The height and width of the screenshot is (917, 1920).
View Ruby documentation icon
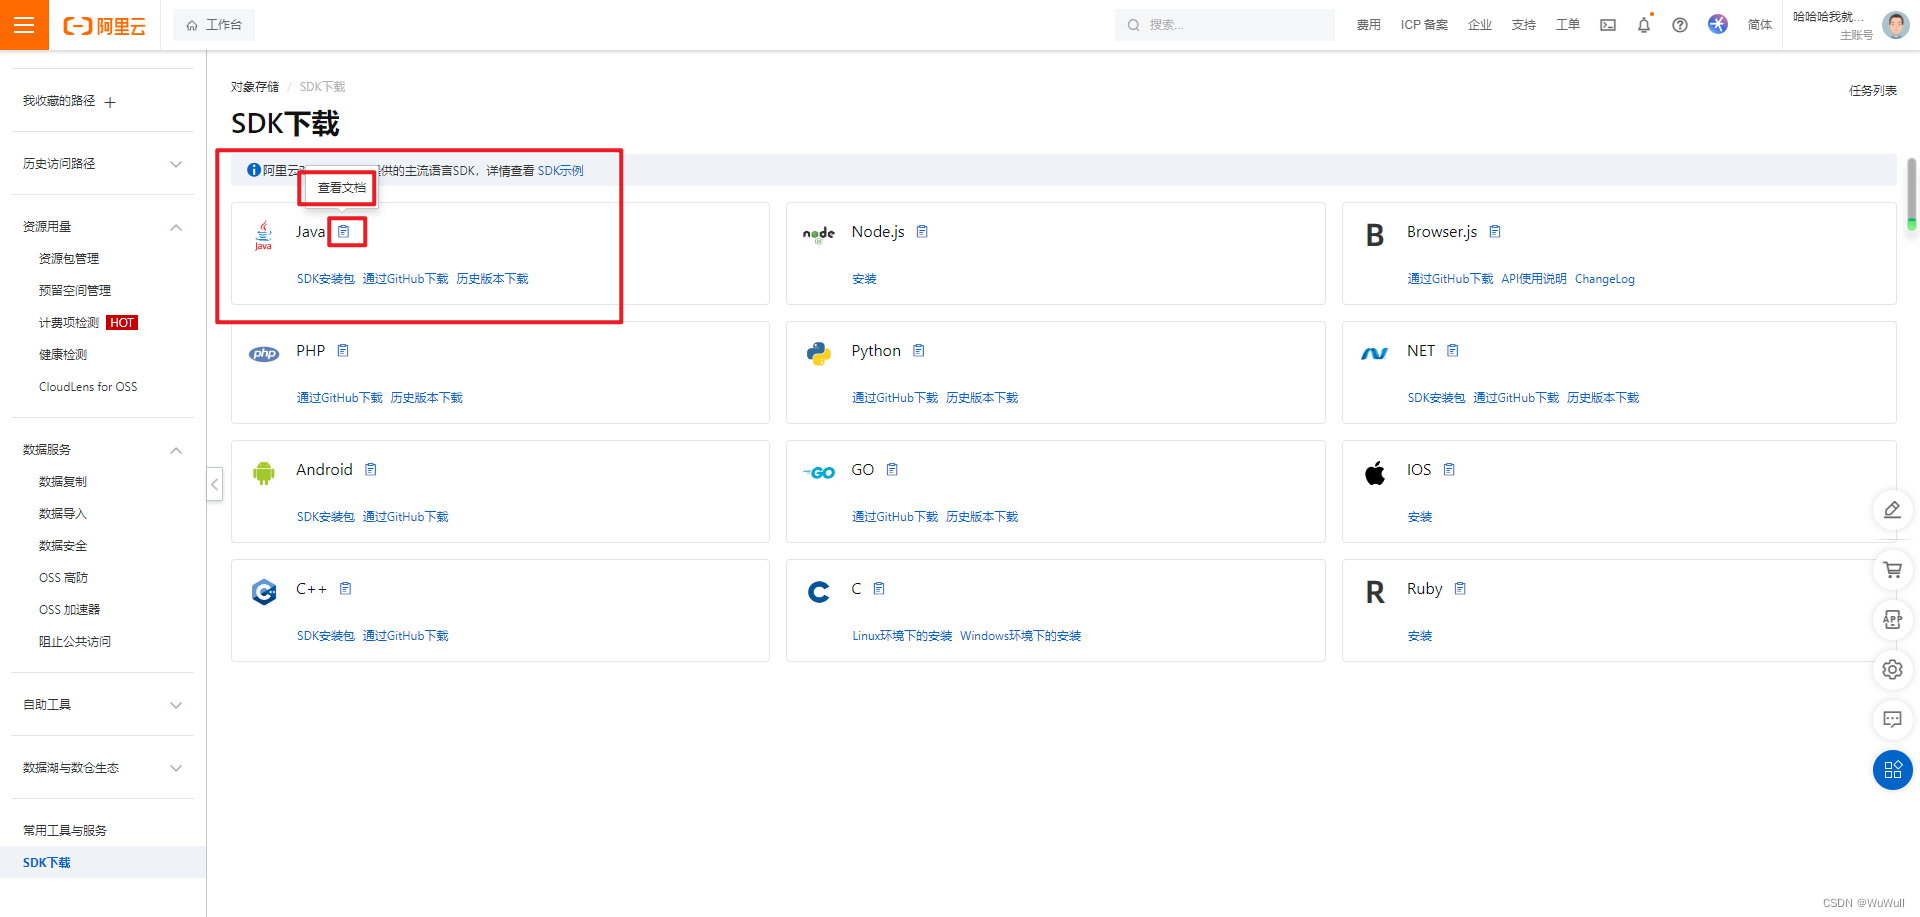point(1460,589)
